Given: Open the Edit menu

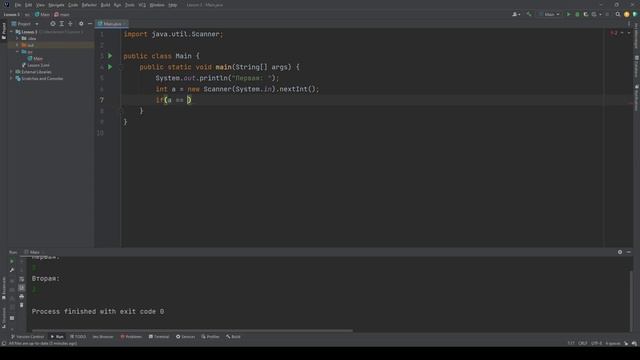Looking at the screenshot, I should click(x=29, y=5).
